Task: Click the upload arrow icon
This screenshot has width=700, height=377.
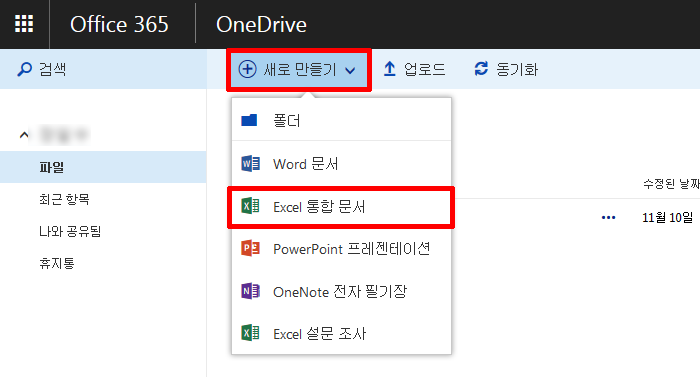Action: coord(389,69)
